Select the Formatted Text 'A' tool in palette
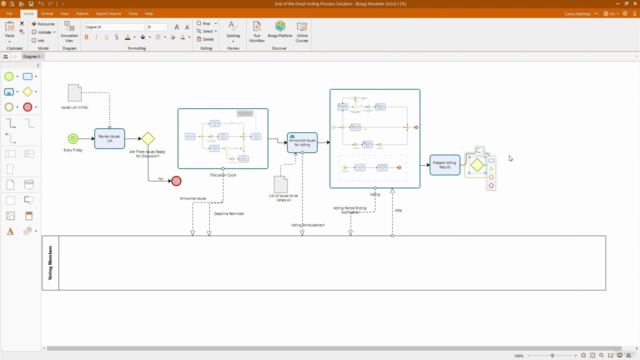The height and width of the screenshot is (360, 640). 11,231
